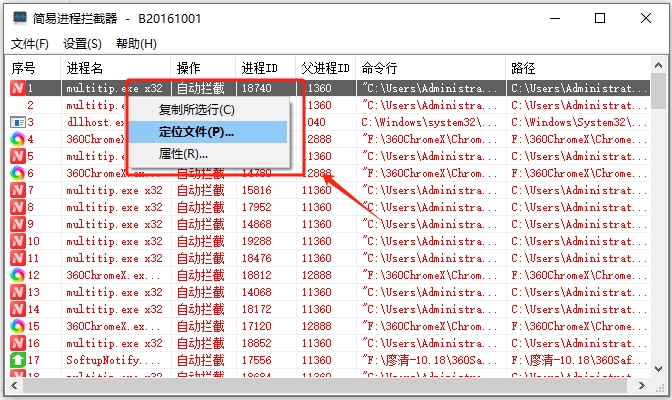Sort by the 父进程ID column header
Viewport: 672px width, 400px height.
coord(326,68)
